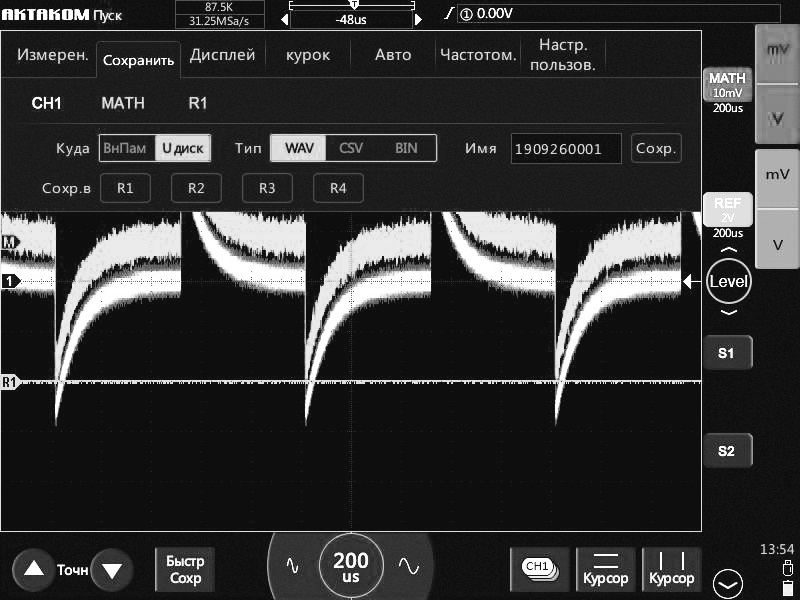Click the M math waveform marker
This screenshot has height=600, width=800.
[10, 242]
